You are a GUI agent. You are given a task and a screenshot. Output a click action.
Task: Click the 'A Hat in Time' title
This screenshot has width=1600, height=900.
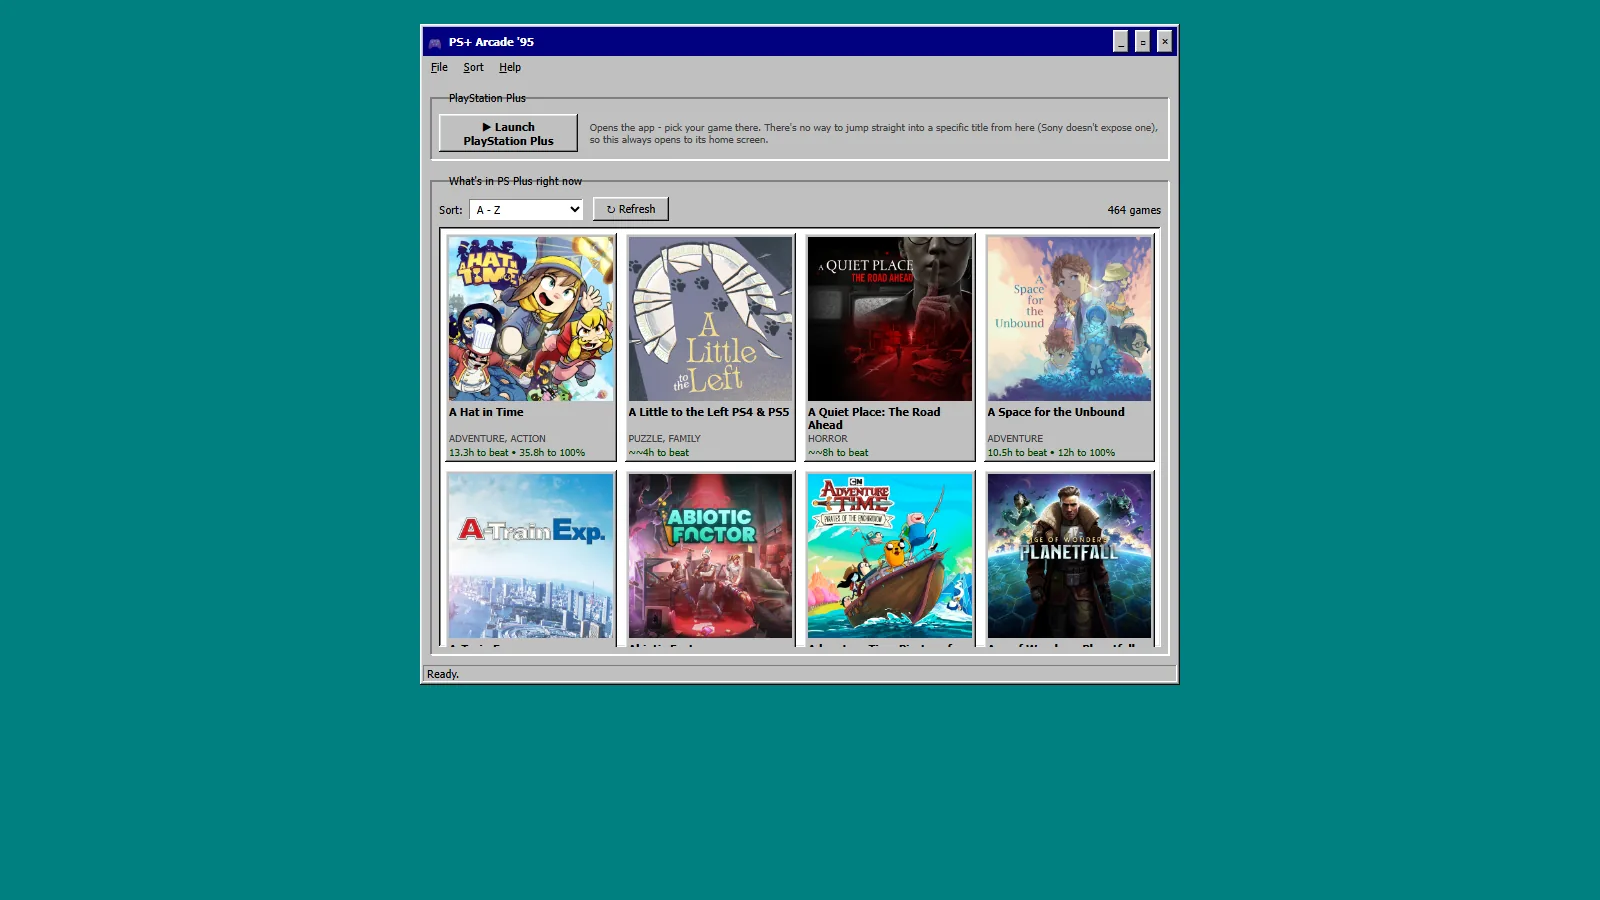point(486,412)
